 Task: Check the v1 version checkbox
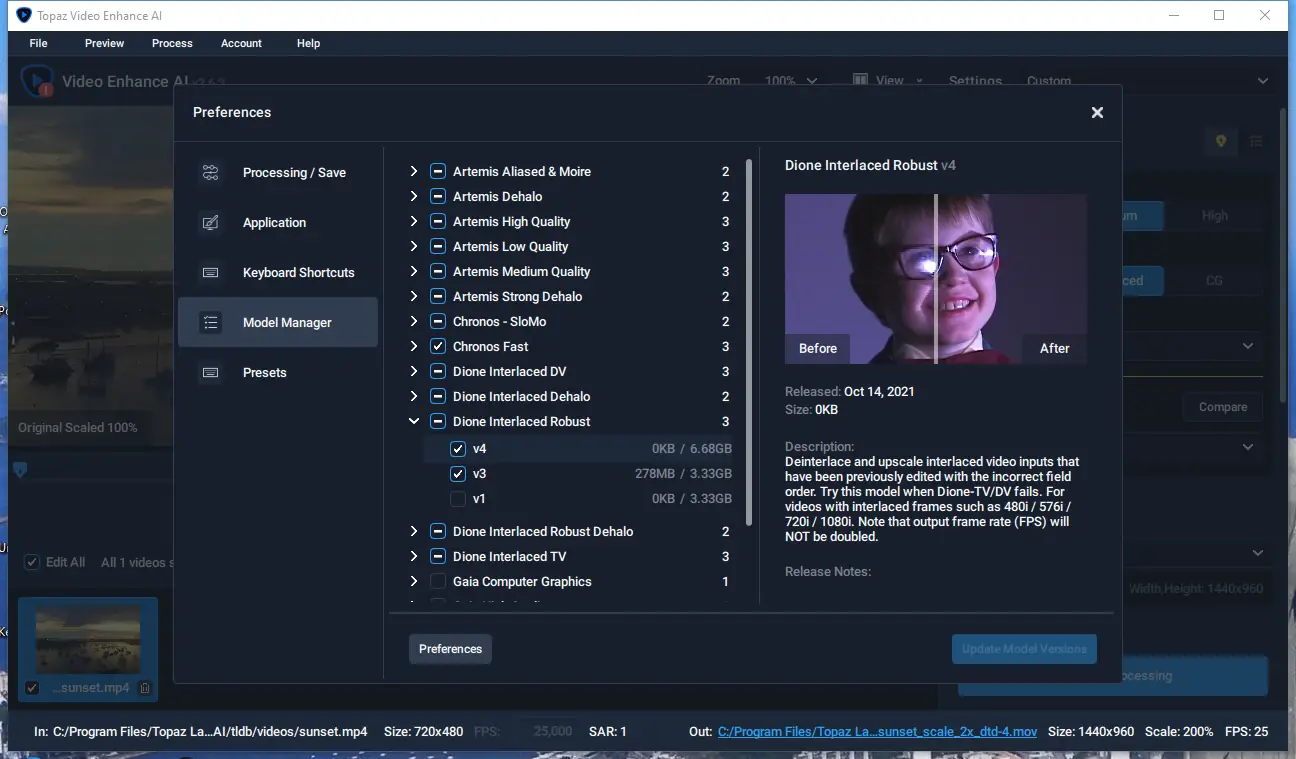tap(458, 499)
